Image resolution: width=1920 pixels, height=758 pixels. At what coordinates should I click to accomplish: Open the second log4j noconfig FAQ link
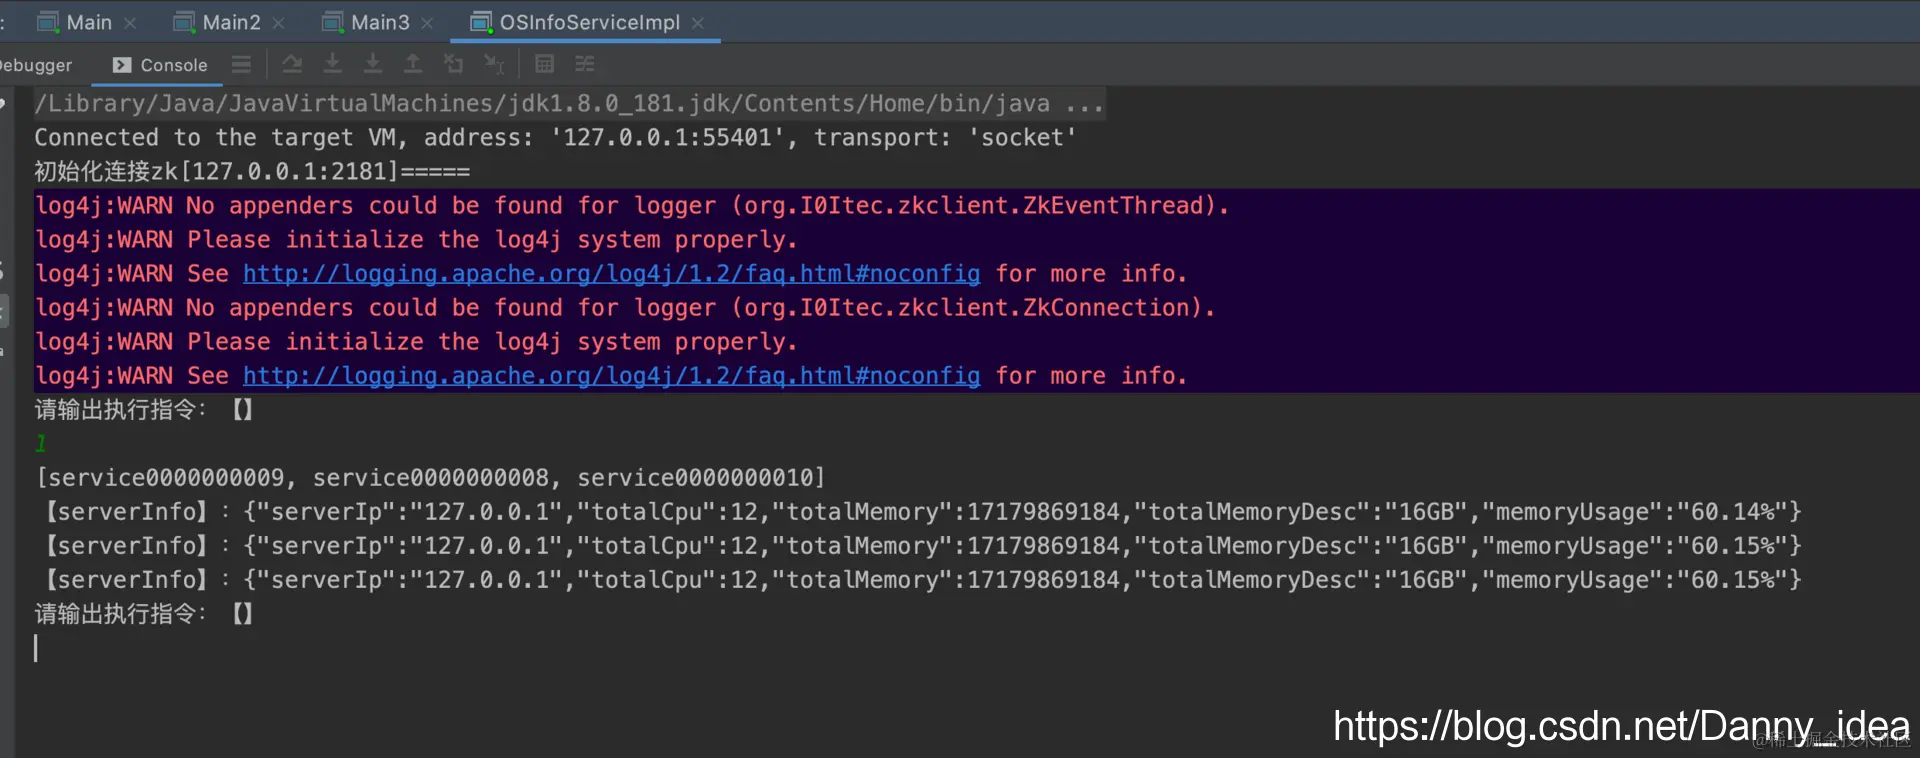[611, 376]
